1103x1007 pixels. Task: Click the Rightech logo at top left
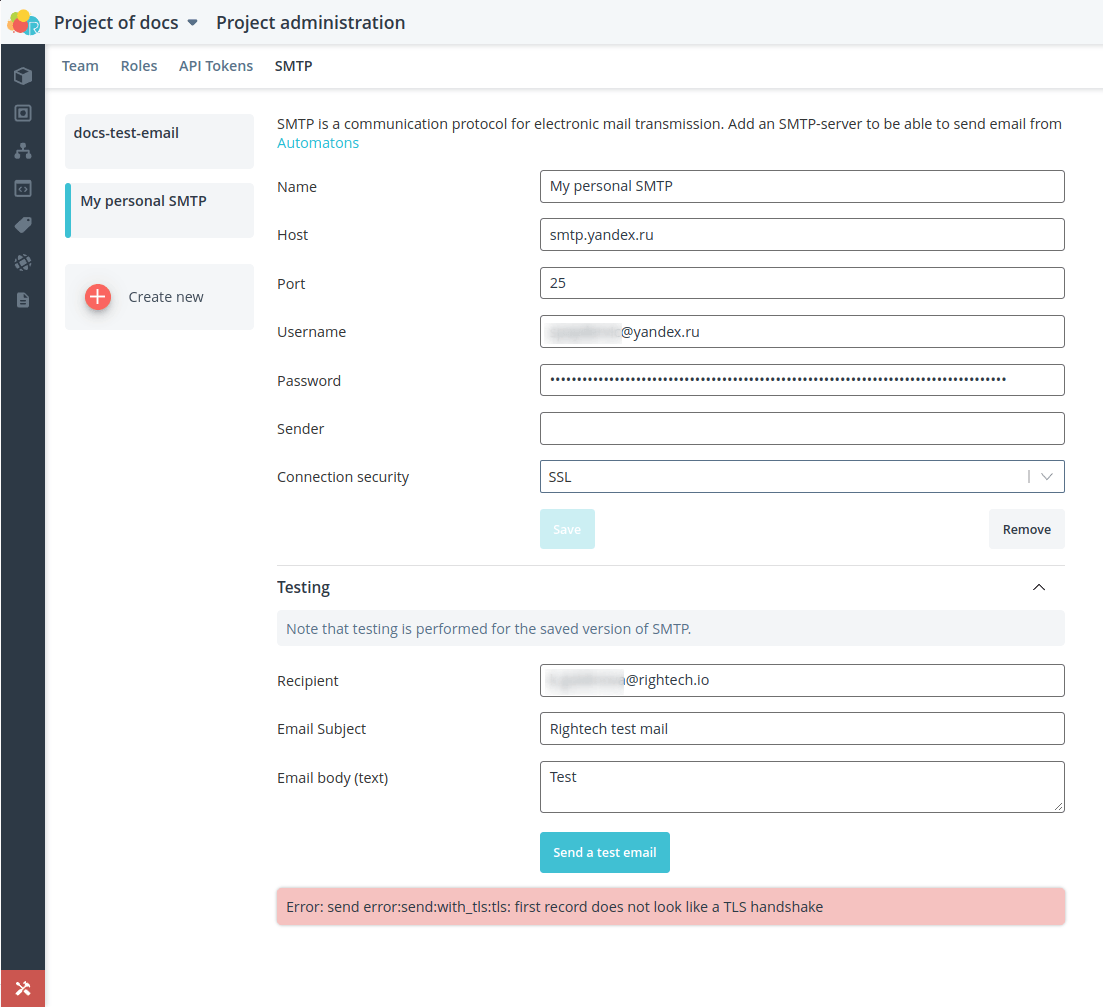23,23
